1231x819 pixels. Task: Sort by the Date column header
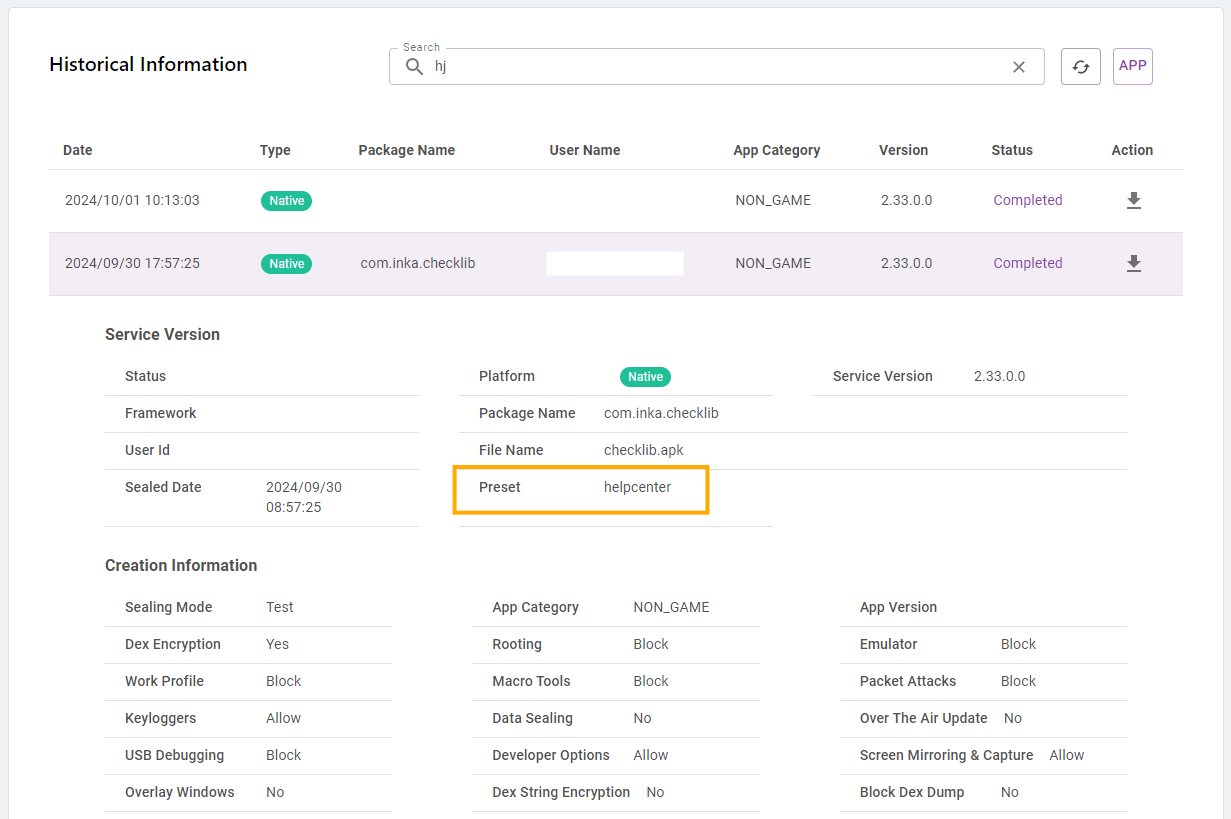(78, 150)
